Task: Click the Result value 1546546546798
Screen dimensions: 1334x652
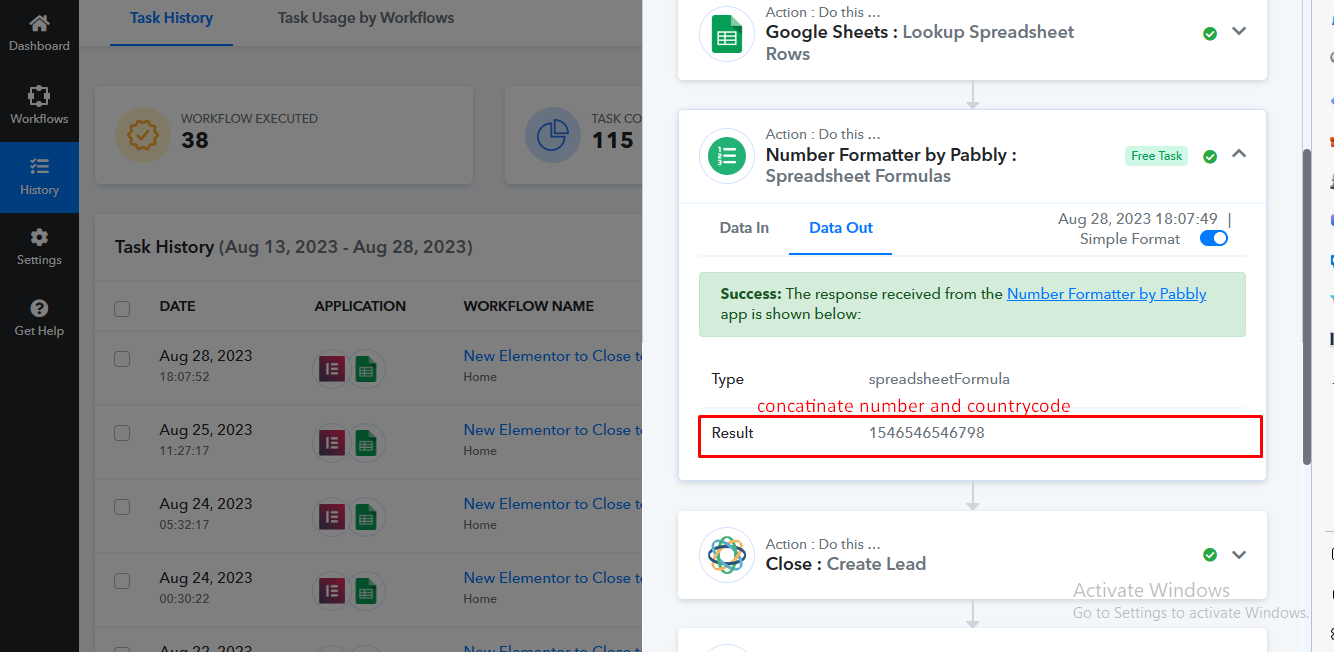Action: click(927, 433)
